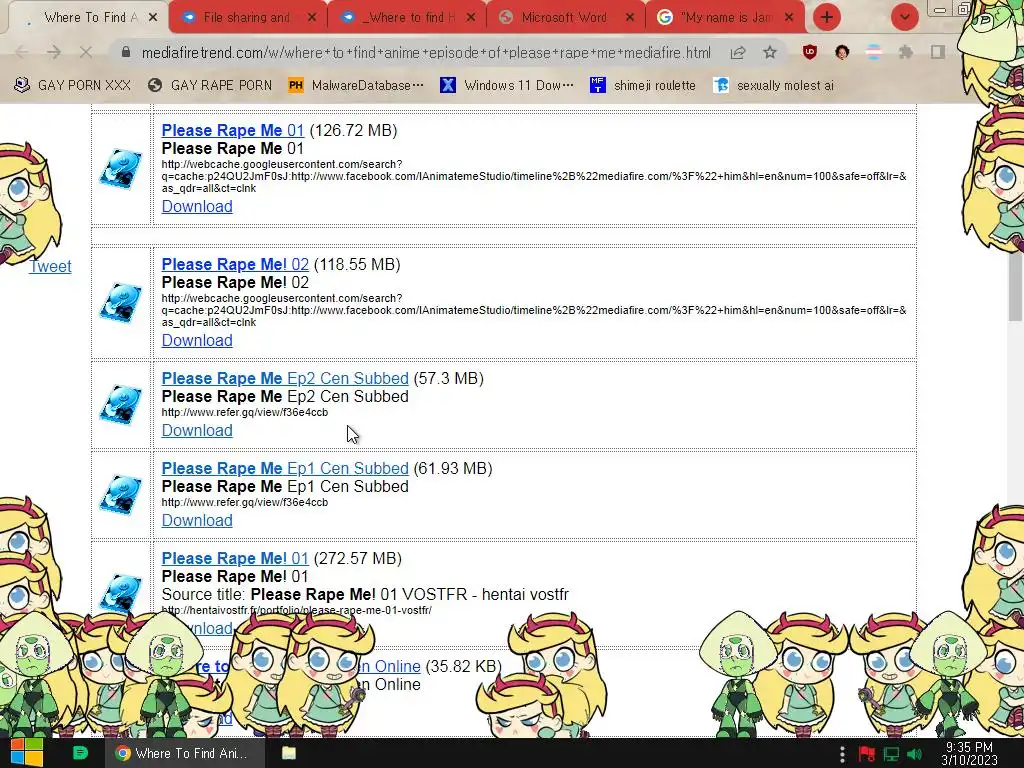The width and height of the screenshot is (1024, 768).
Task: View site info via the lock icon
Action: [x=126, y=52]
